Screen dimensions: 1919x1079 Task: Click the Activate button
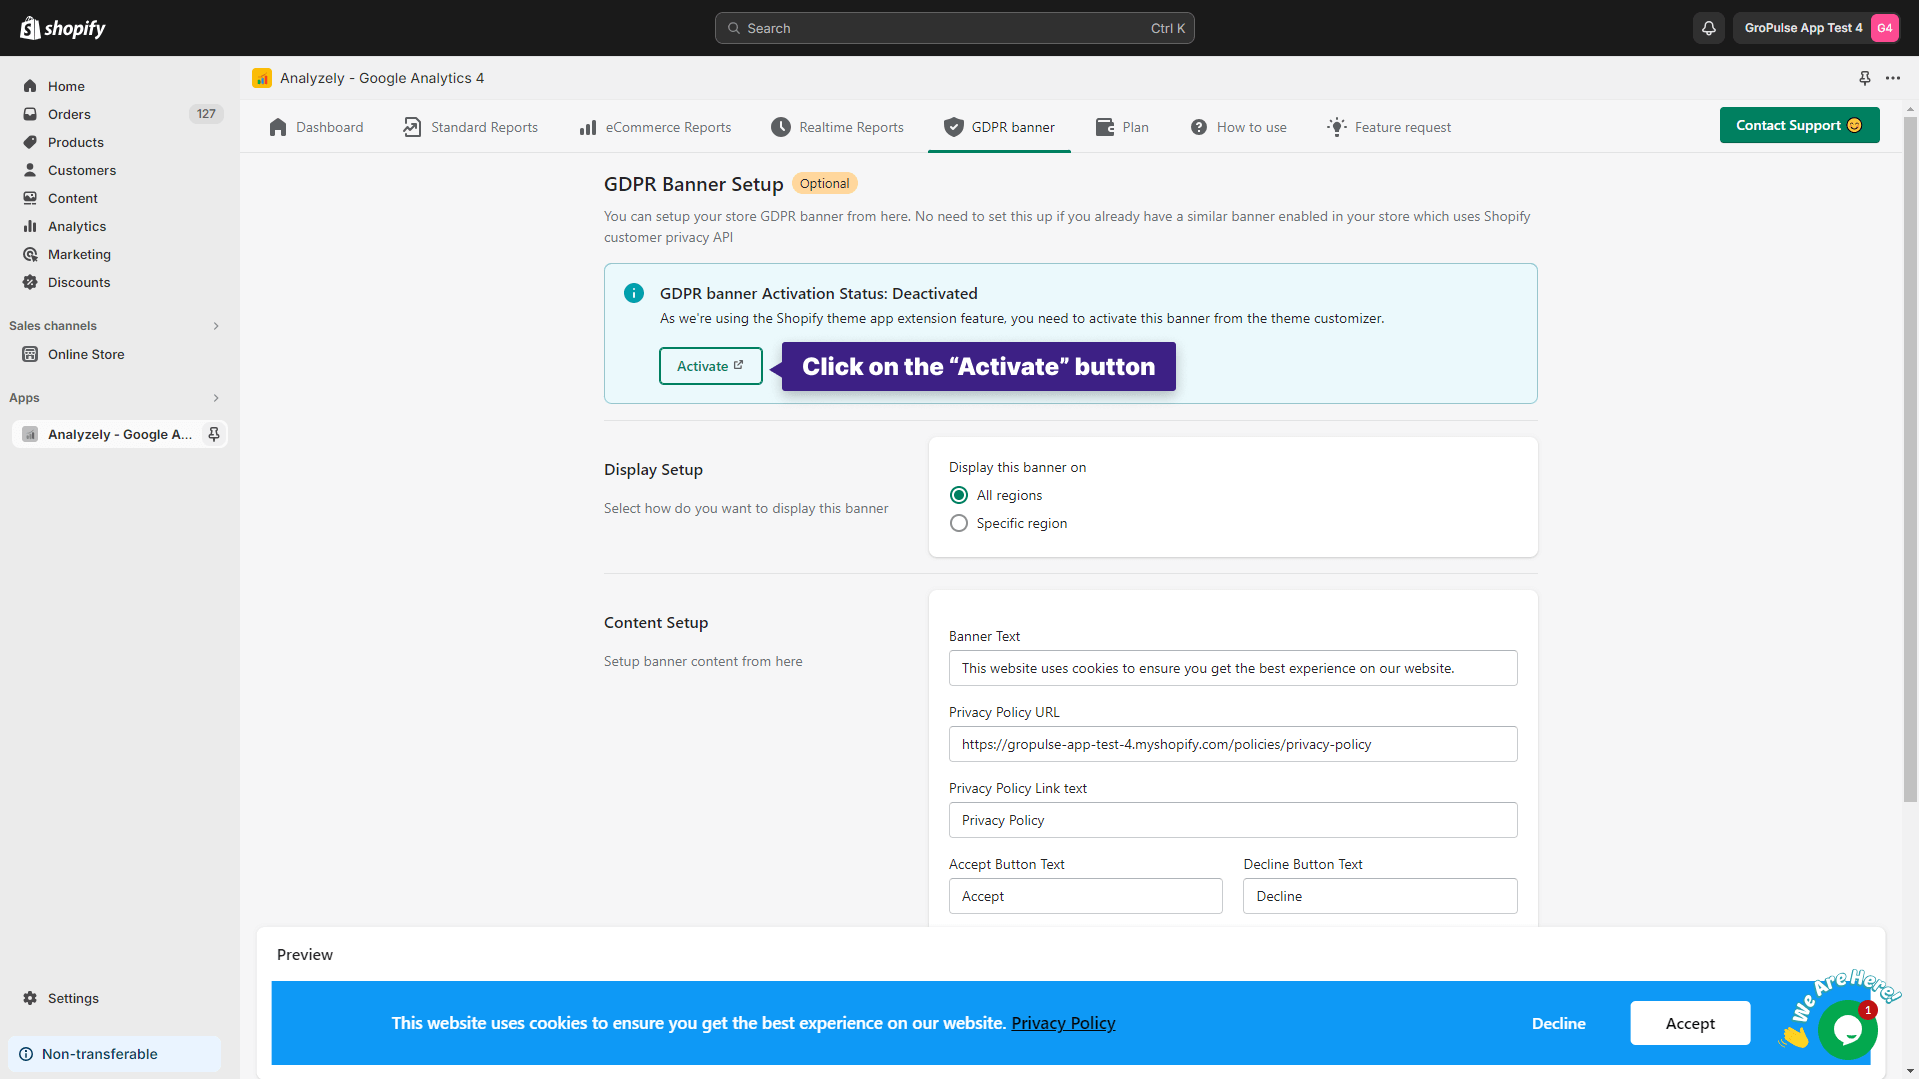click(710, 366)
